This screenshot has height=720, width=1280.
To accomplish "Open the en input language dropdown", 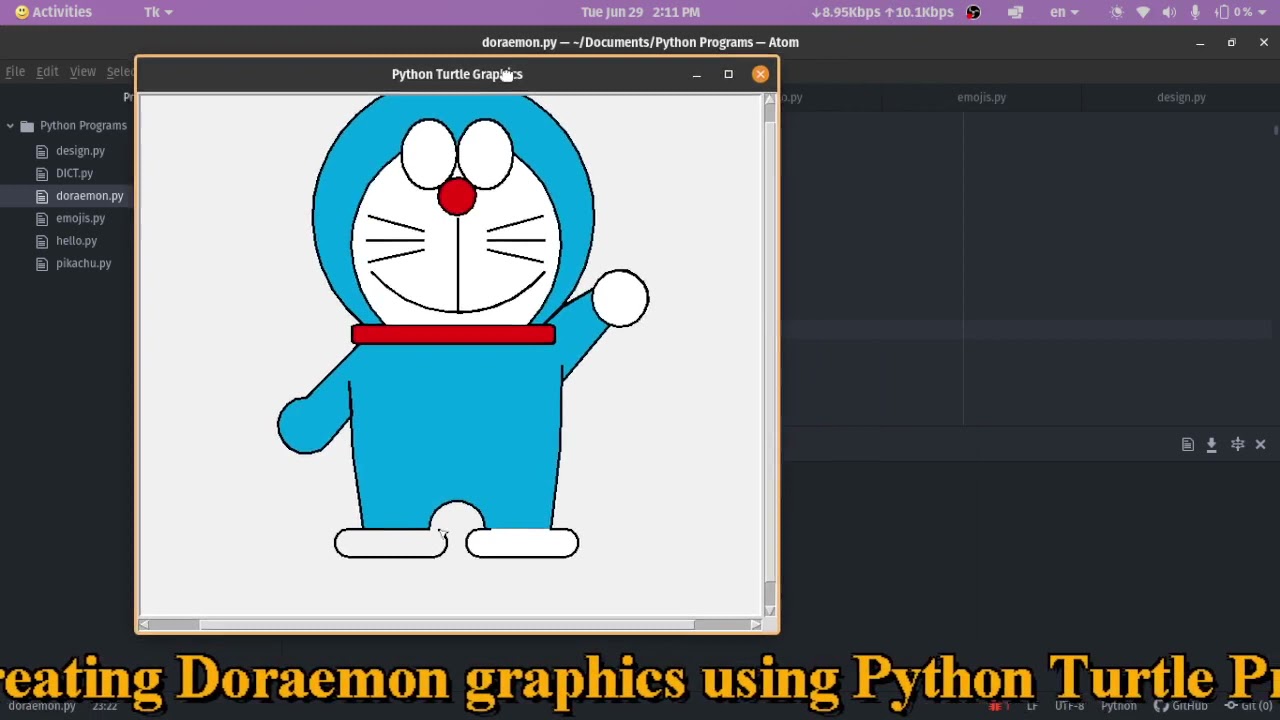I will 1064,12.
